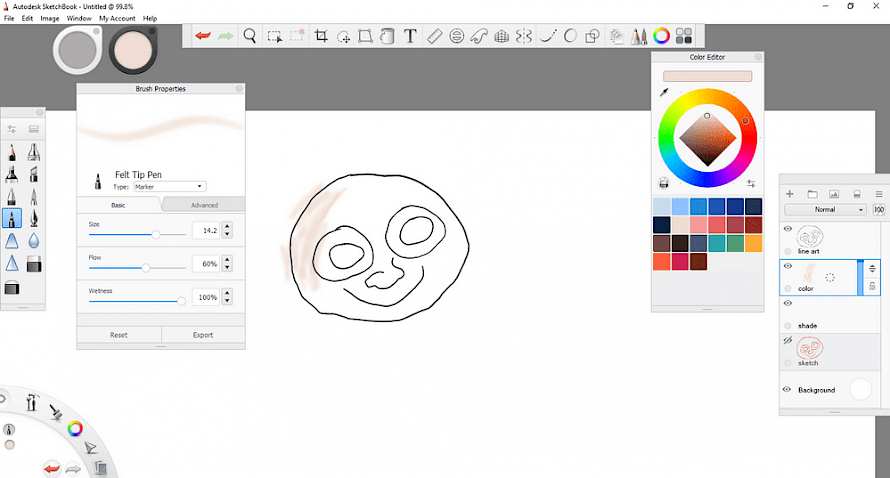Hide the shade layer

(787, 303)
